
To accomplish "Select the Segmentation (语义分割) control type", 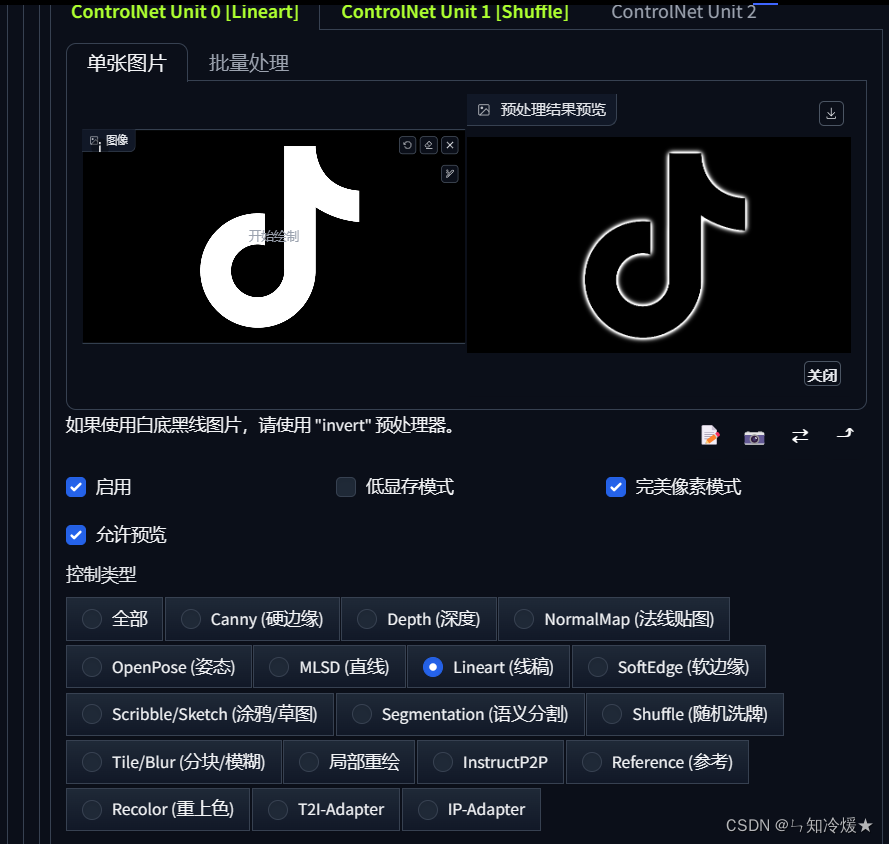I will [460, 714].
